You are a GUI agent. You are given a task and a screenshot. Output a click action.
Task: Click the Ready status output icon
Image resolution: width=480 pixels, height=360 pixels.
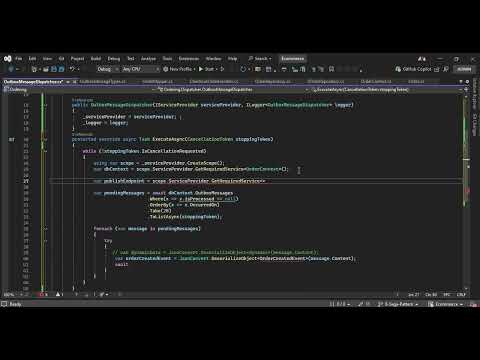[x=4, y=304]
